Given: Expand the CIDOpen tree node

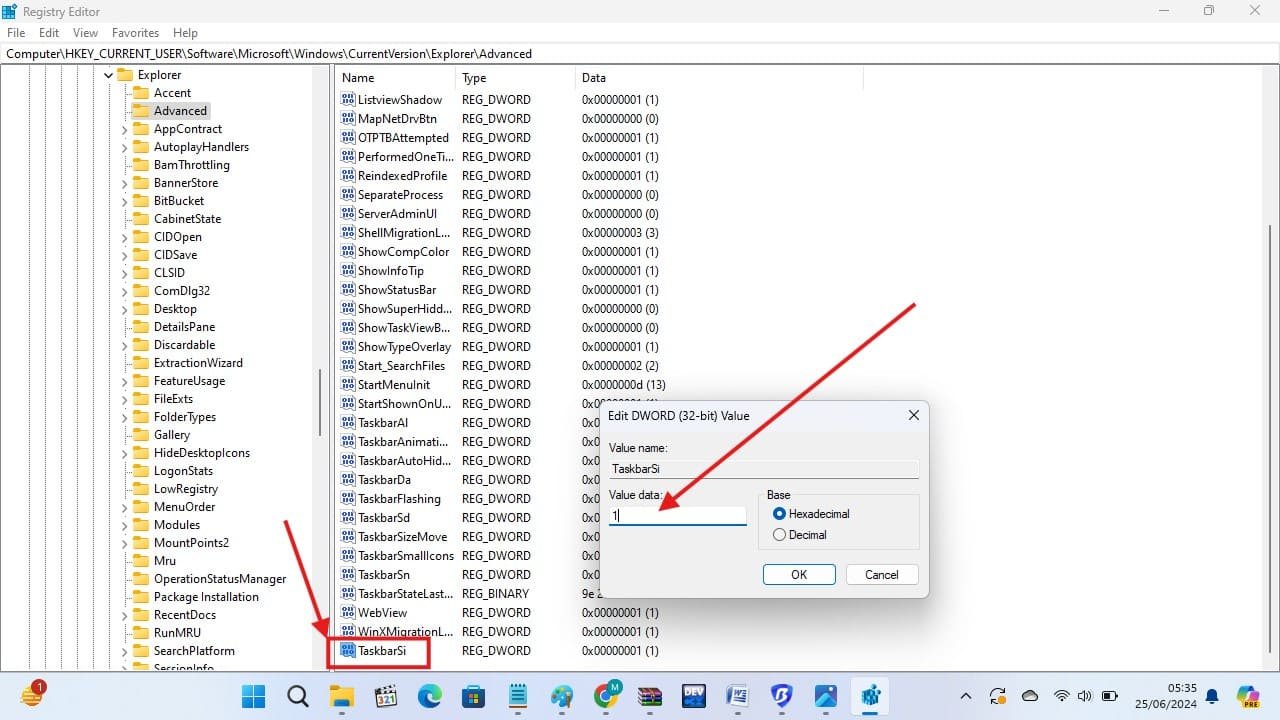Looking at the screenshot, I should (123, 236).
